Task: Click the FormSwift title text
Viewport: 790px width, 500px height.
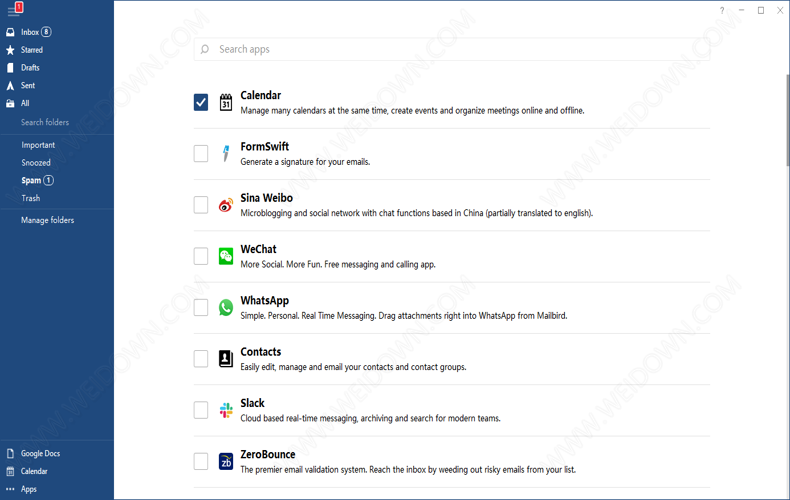Action: (265, 147)
